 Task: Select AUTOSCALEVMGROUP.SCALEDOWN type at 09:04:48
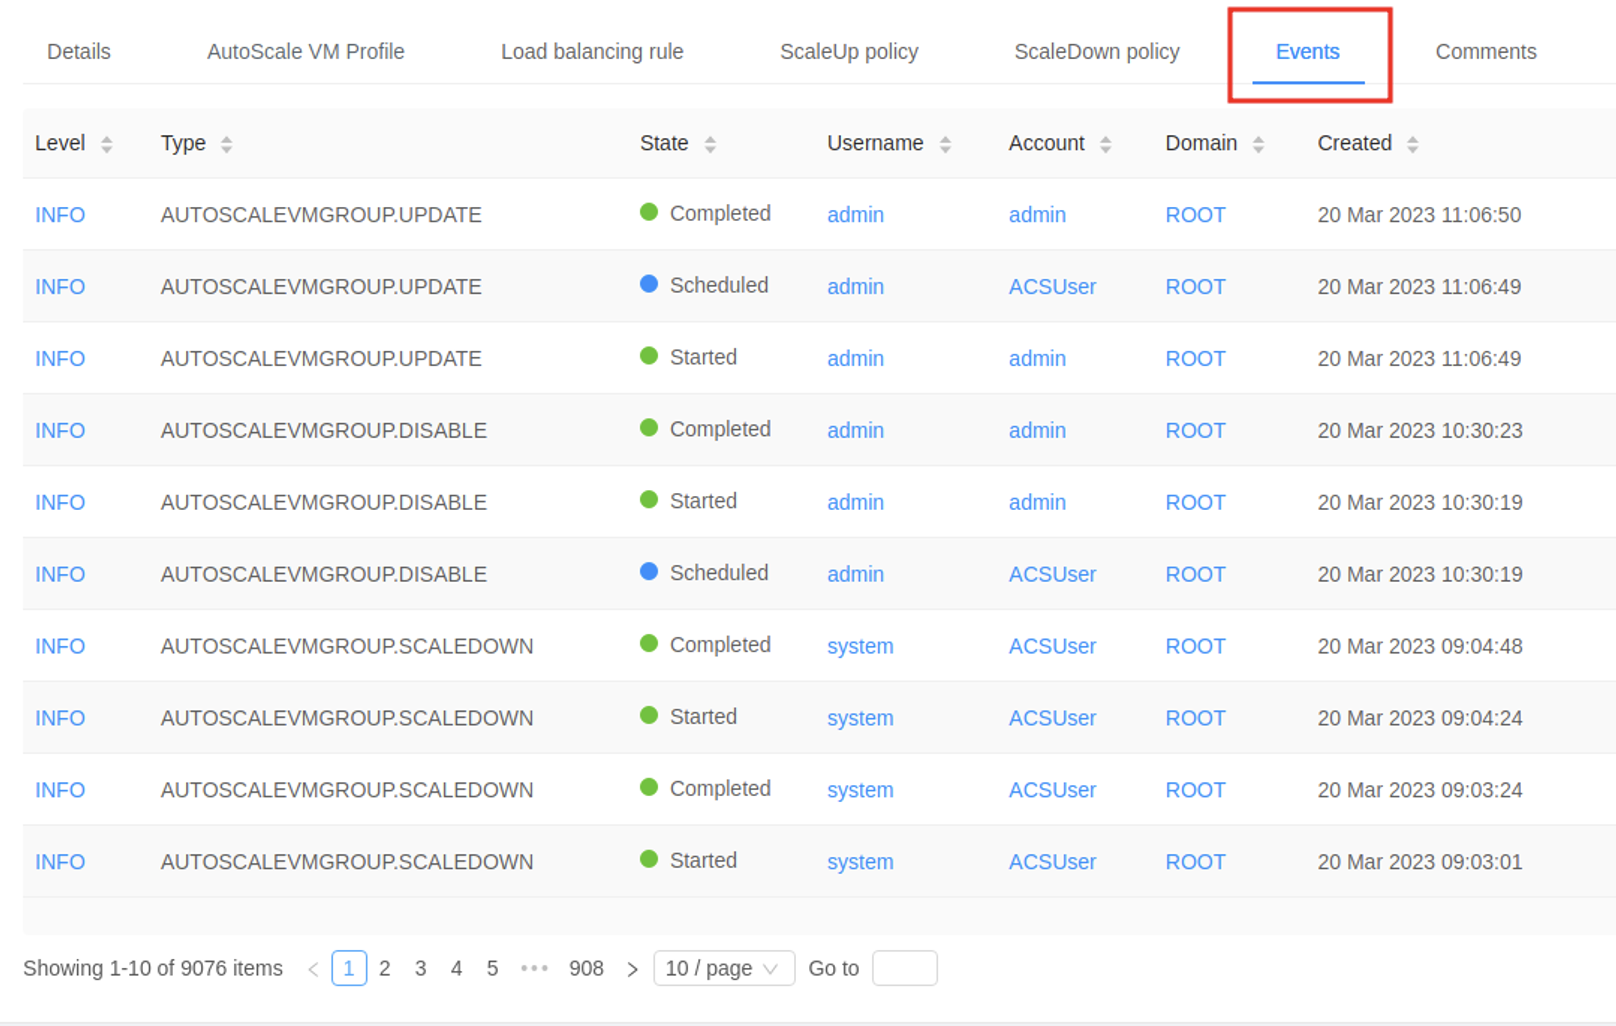(347, 647)
